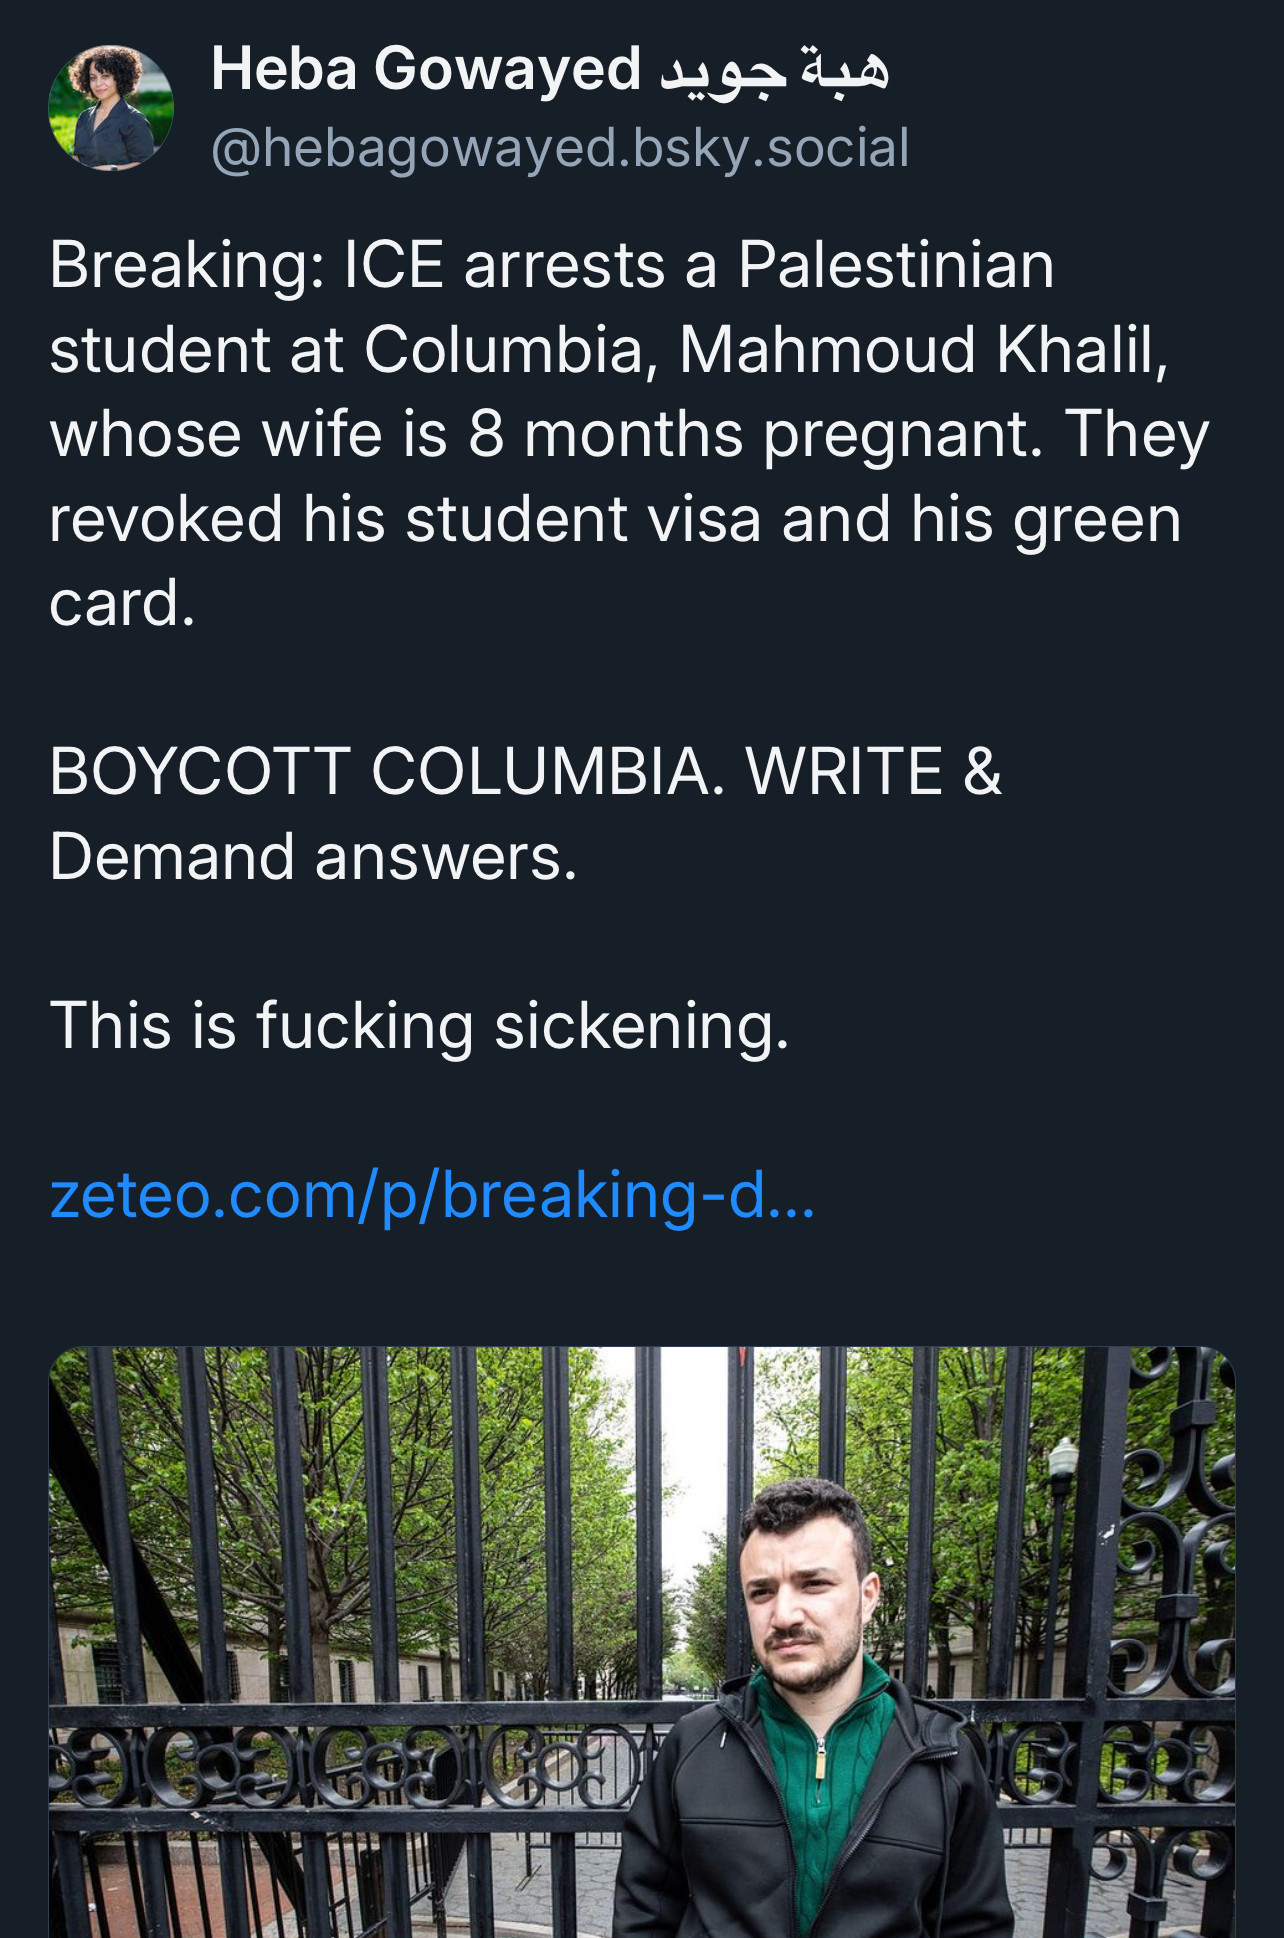The image size is (1284, 1938).
Task: Tap the Arabic name in the header
Action: [x=774, y=70]
